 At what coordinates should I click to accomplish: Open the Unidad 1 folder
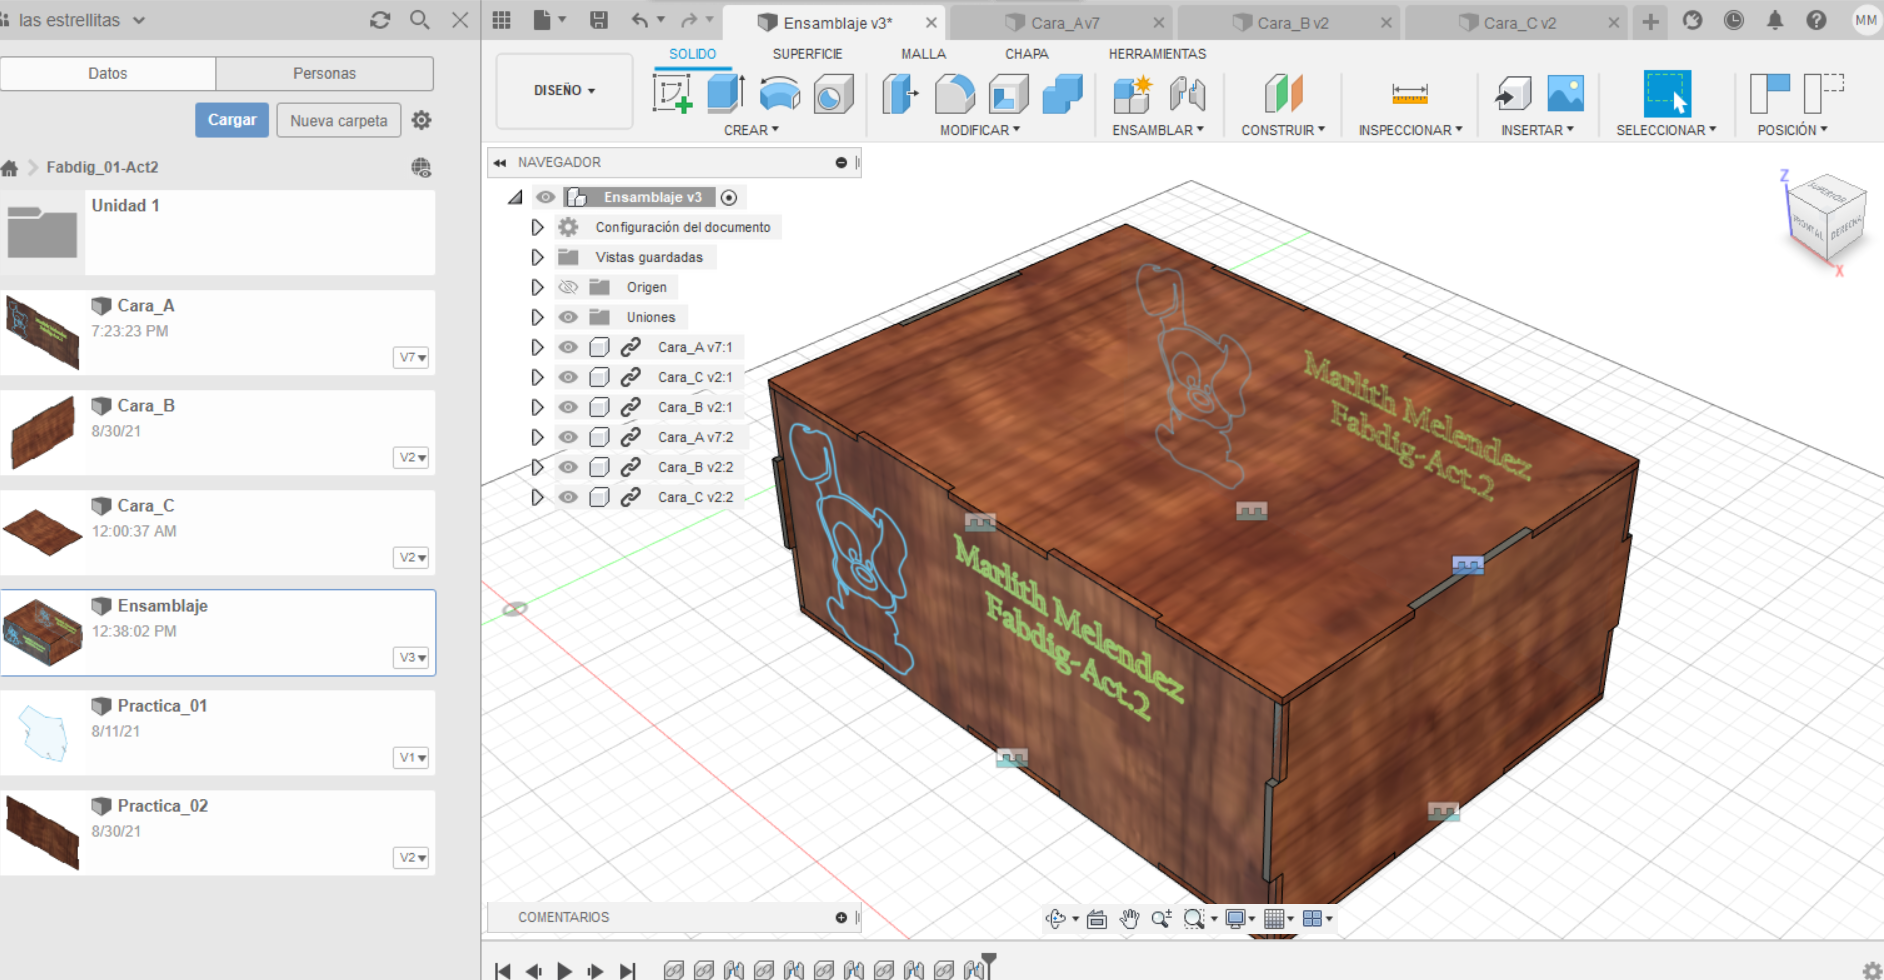pyautogui.click(x=218, y=232)
